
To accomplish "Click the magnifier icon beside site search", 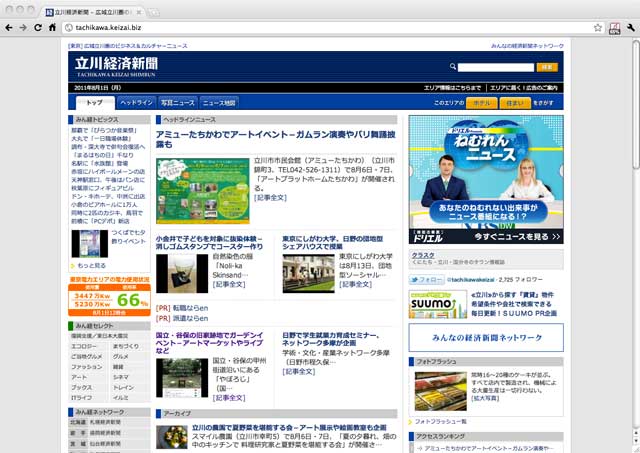I will coord(453,67).
